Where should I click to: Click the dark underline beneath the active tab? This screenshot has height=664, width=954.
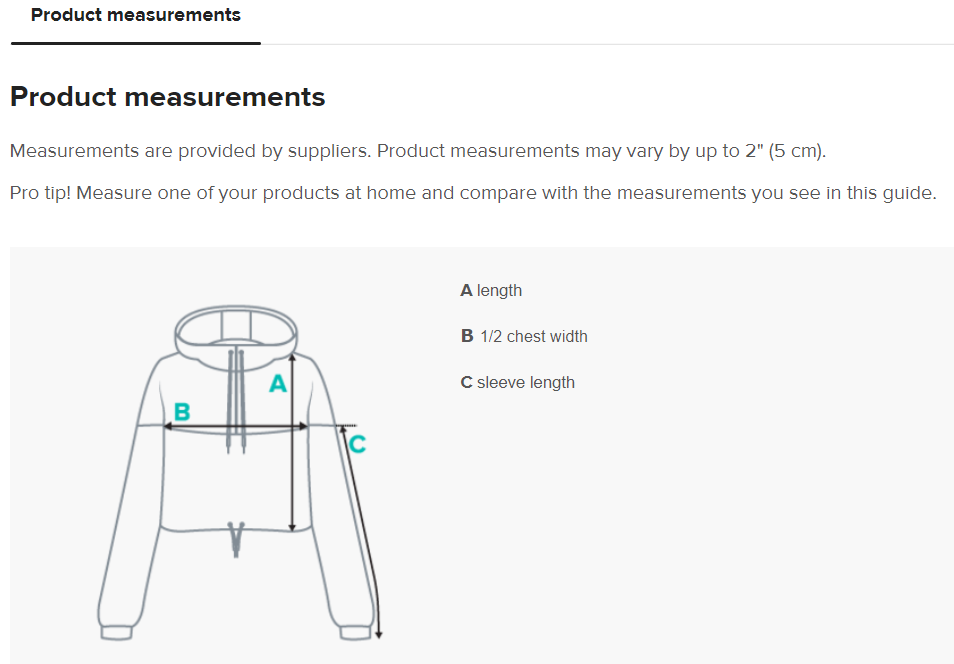[x=136, y=43]
